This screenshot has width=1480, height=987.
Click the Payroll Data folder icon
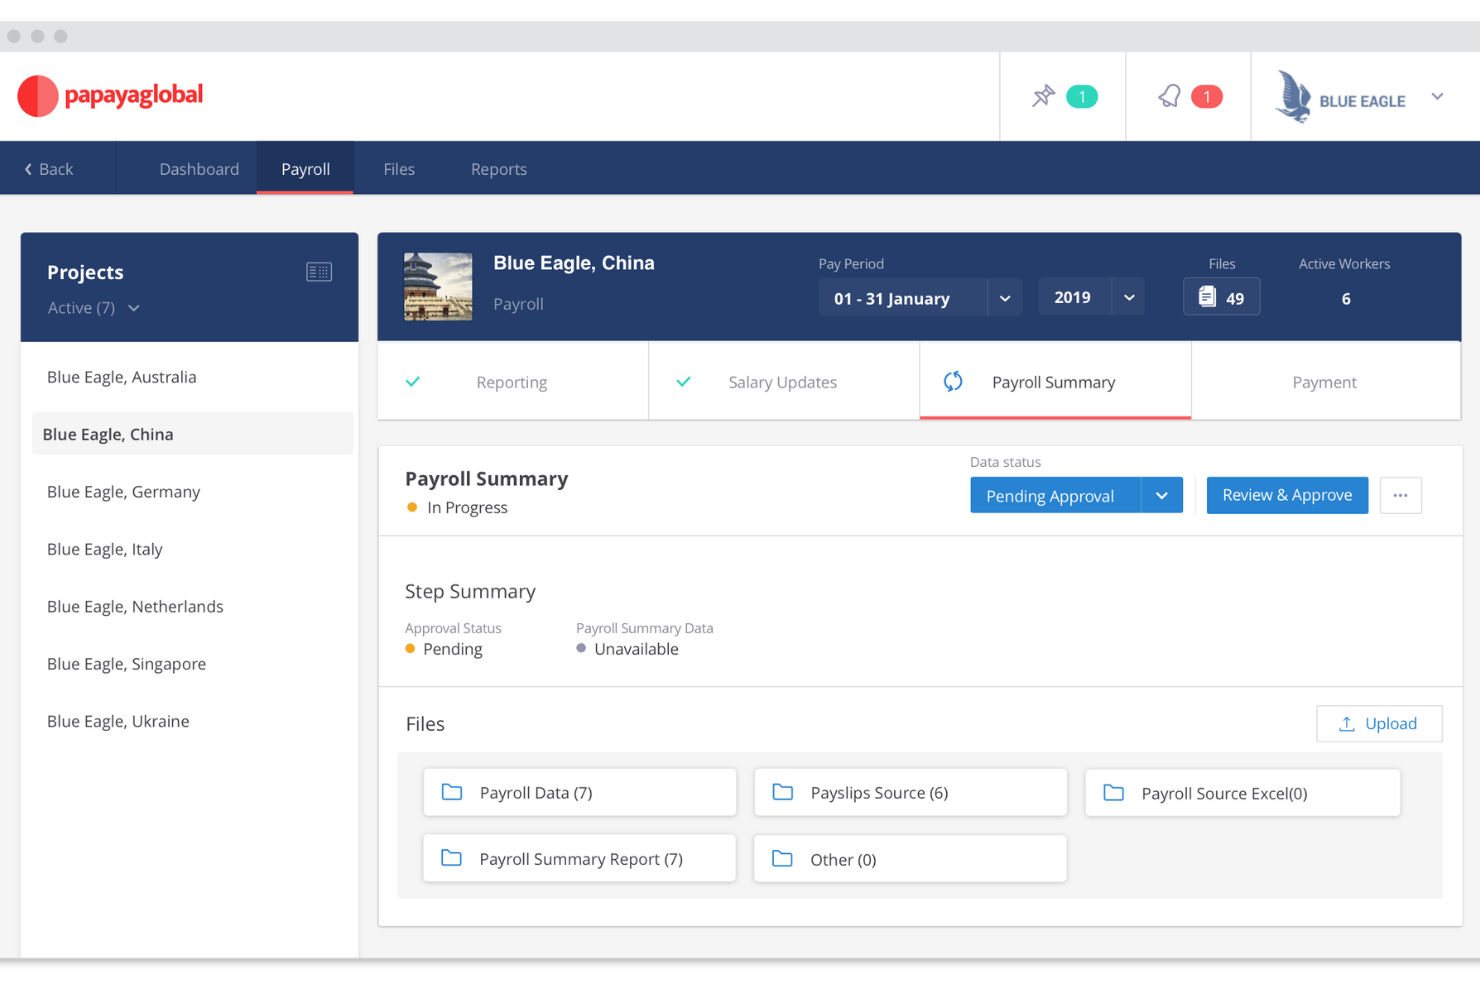(452, 792)
